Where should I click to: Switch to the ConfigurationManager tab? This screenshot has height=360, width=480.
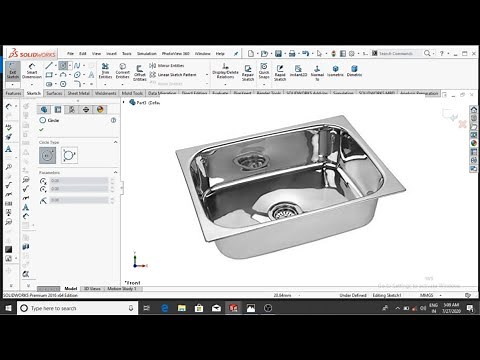pyautogui.click(x=72, y=109)
